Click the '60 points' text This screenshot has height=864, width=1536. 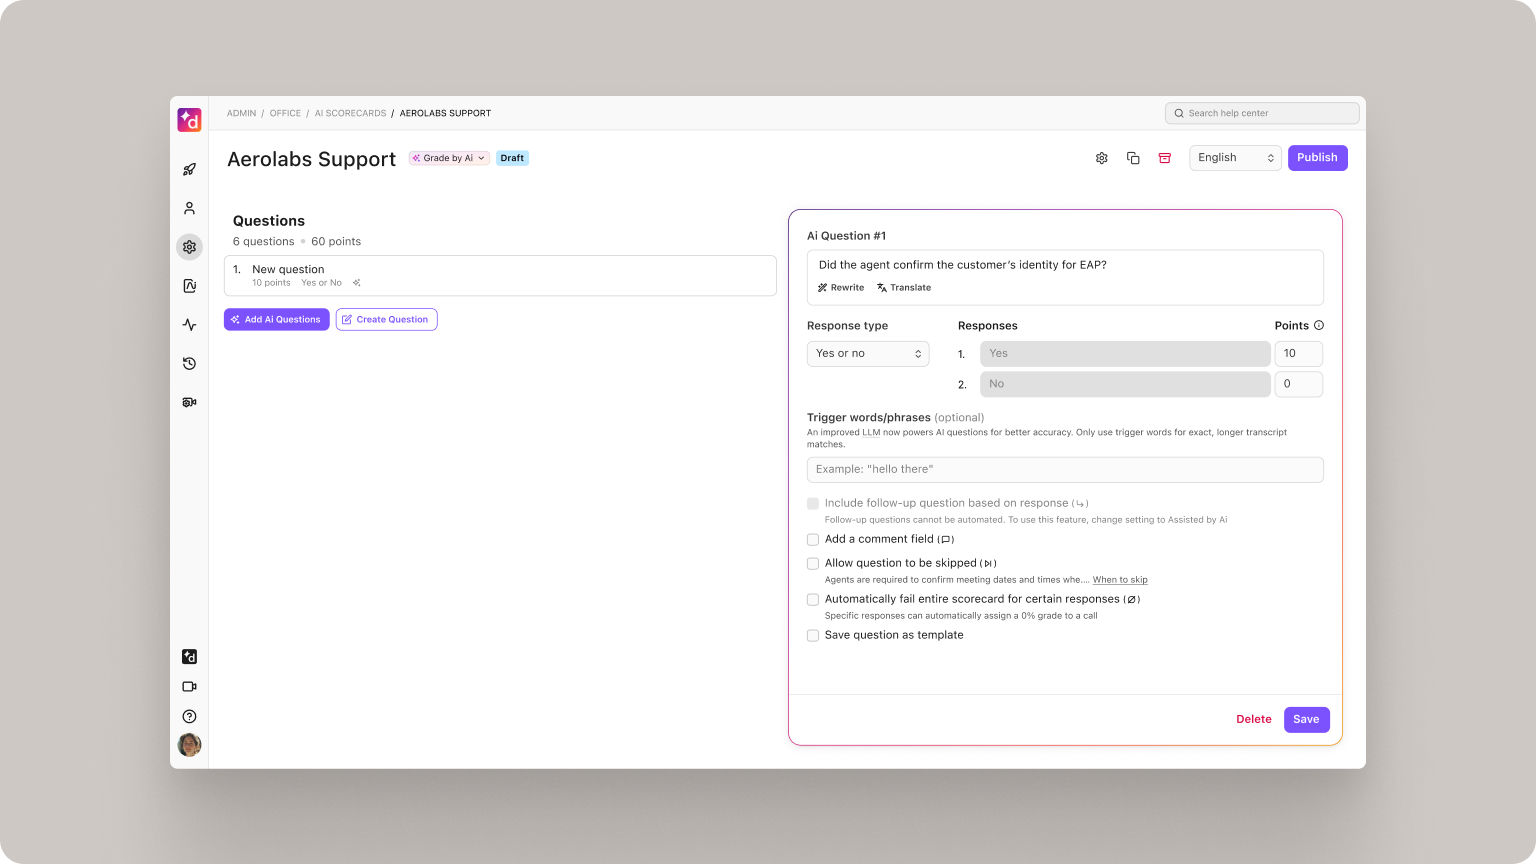pyautogui.click(x=336, y=242)
